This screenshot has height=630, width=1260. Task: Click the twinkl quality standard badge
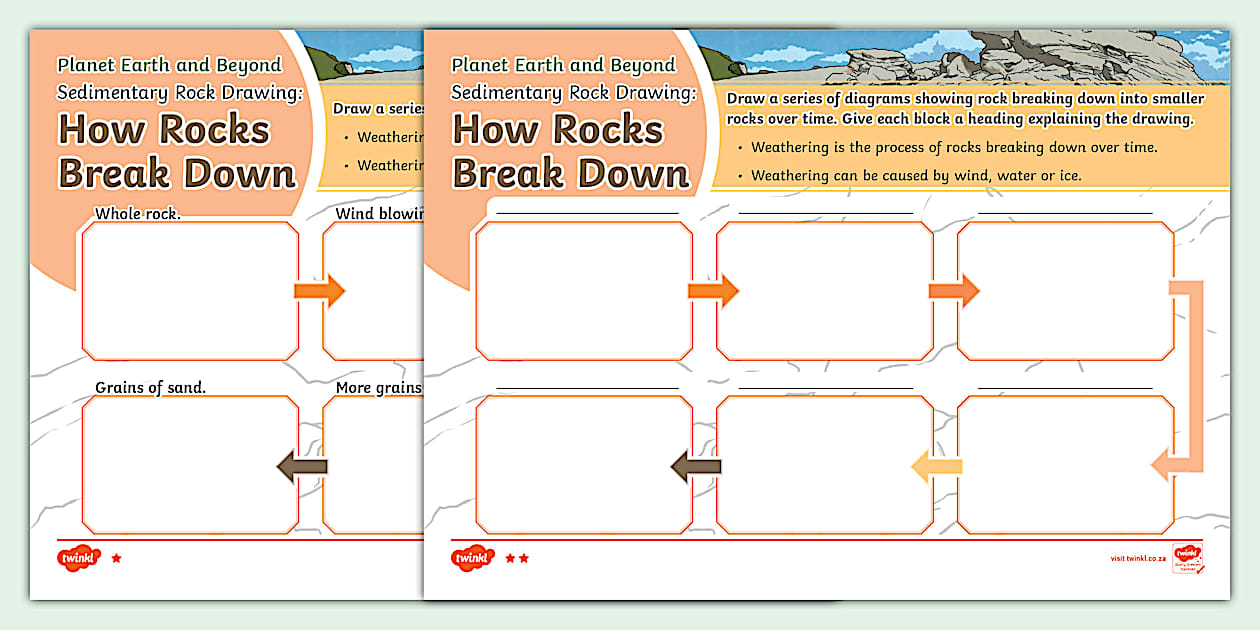click(1190, 557)
